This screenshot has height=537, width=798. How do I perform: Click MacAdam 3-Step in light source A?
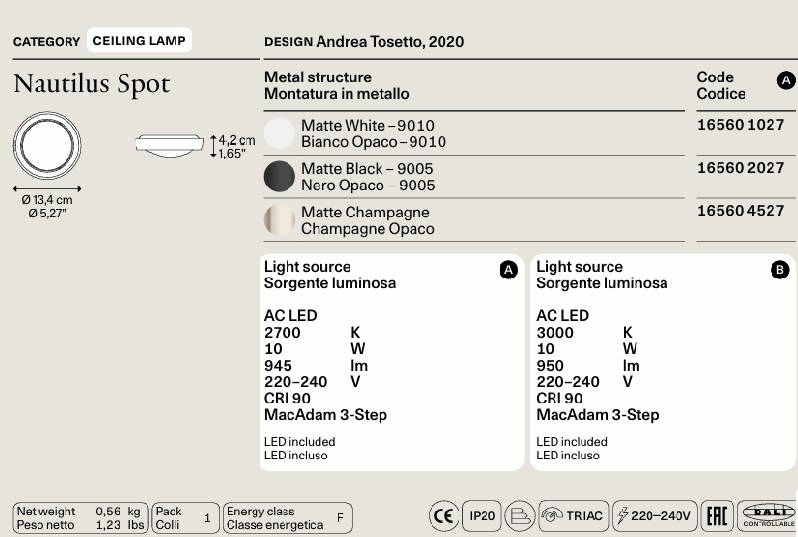325,415
